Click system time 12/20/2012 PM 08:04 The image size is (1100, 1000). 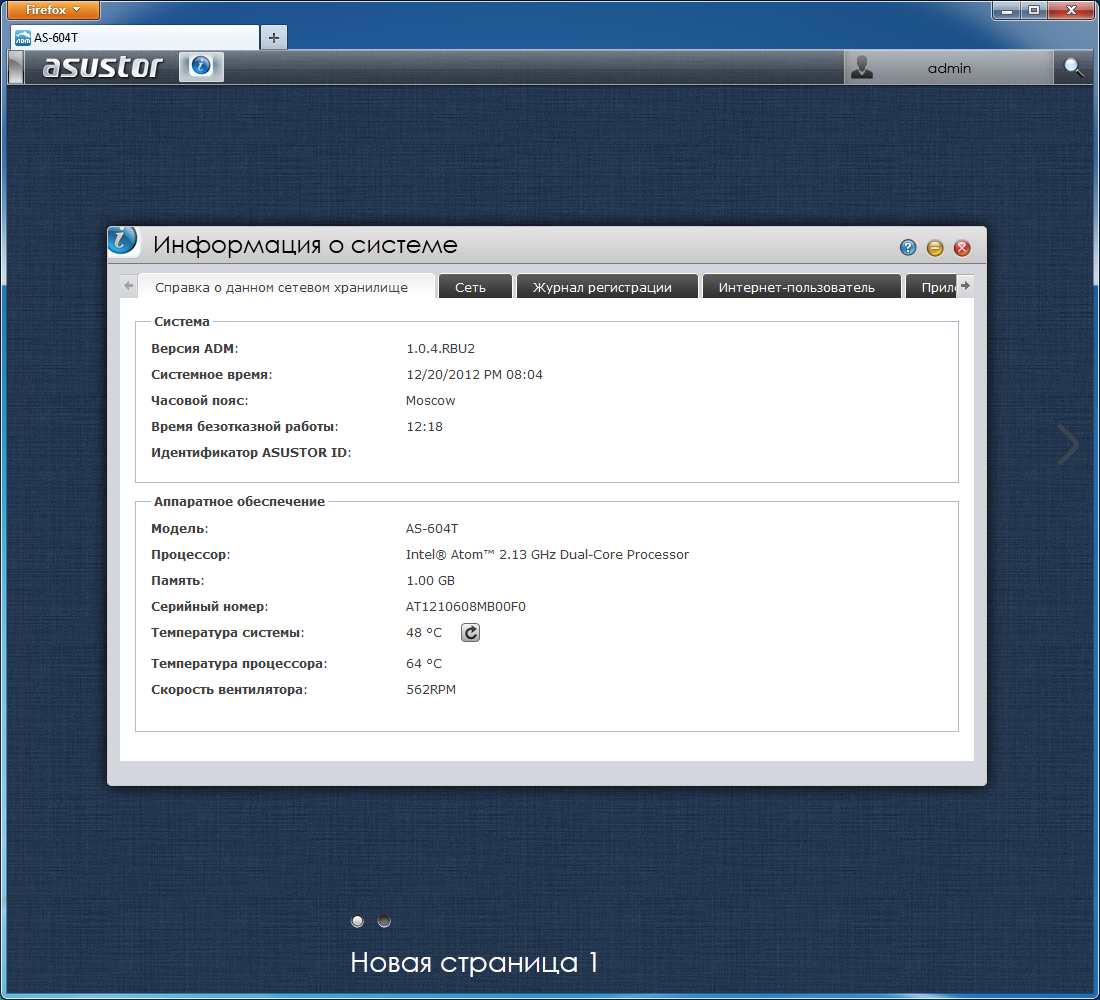point(474,374)
